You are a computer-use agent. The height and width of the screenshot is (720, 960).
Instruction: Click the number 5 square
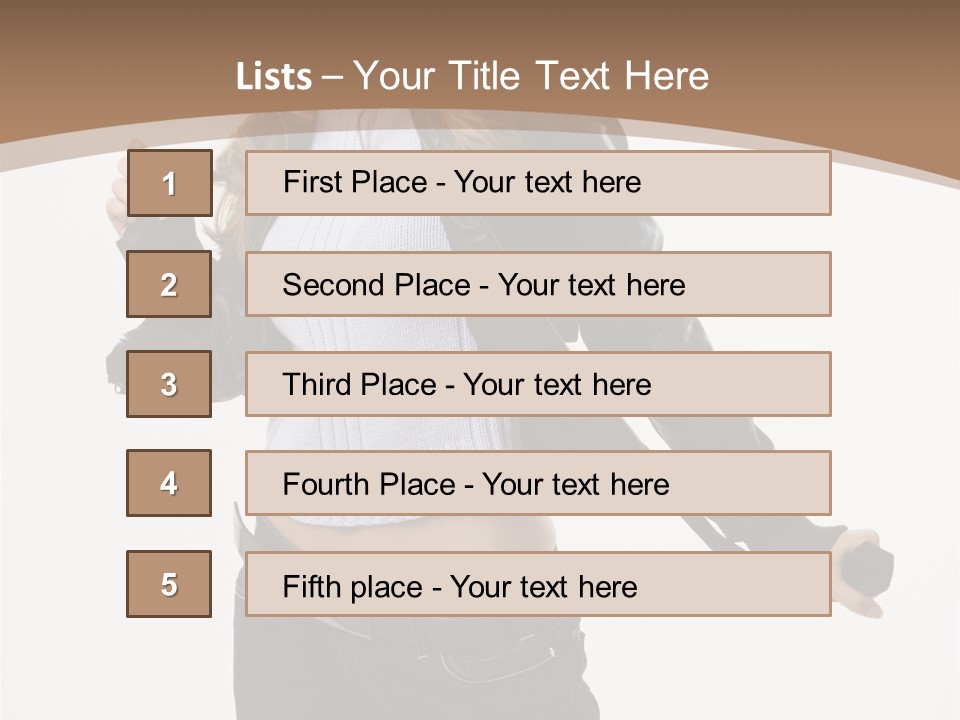click(x=169, y=584)
